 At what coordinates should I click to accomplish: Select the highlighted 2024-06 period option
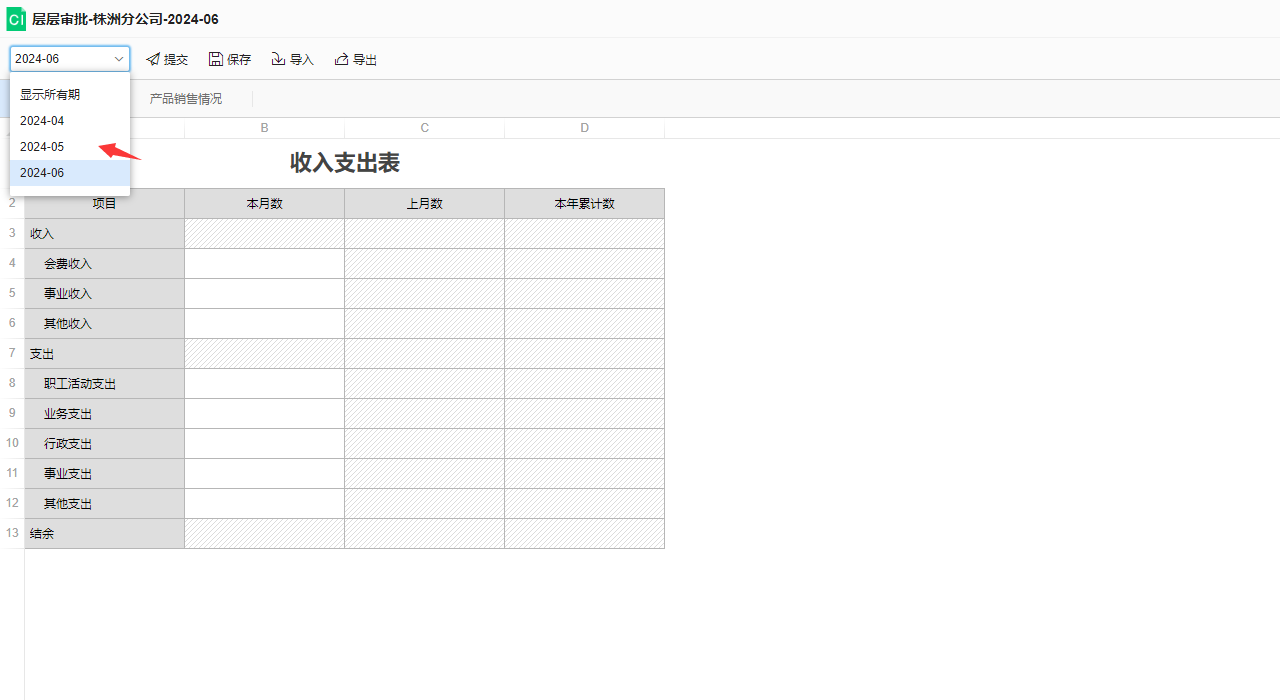tap(42, 173)
